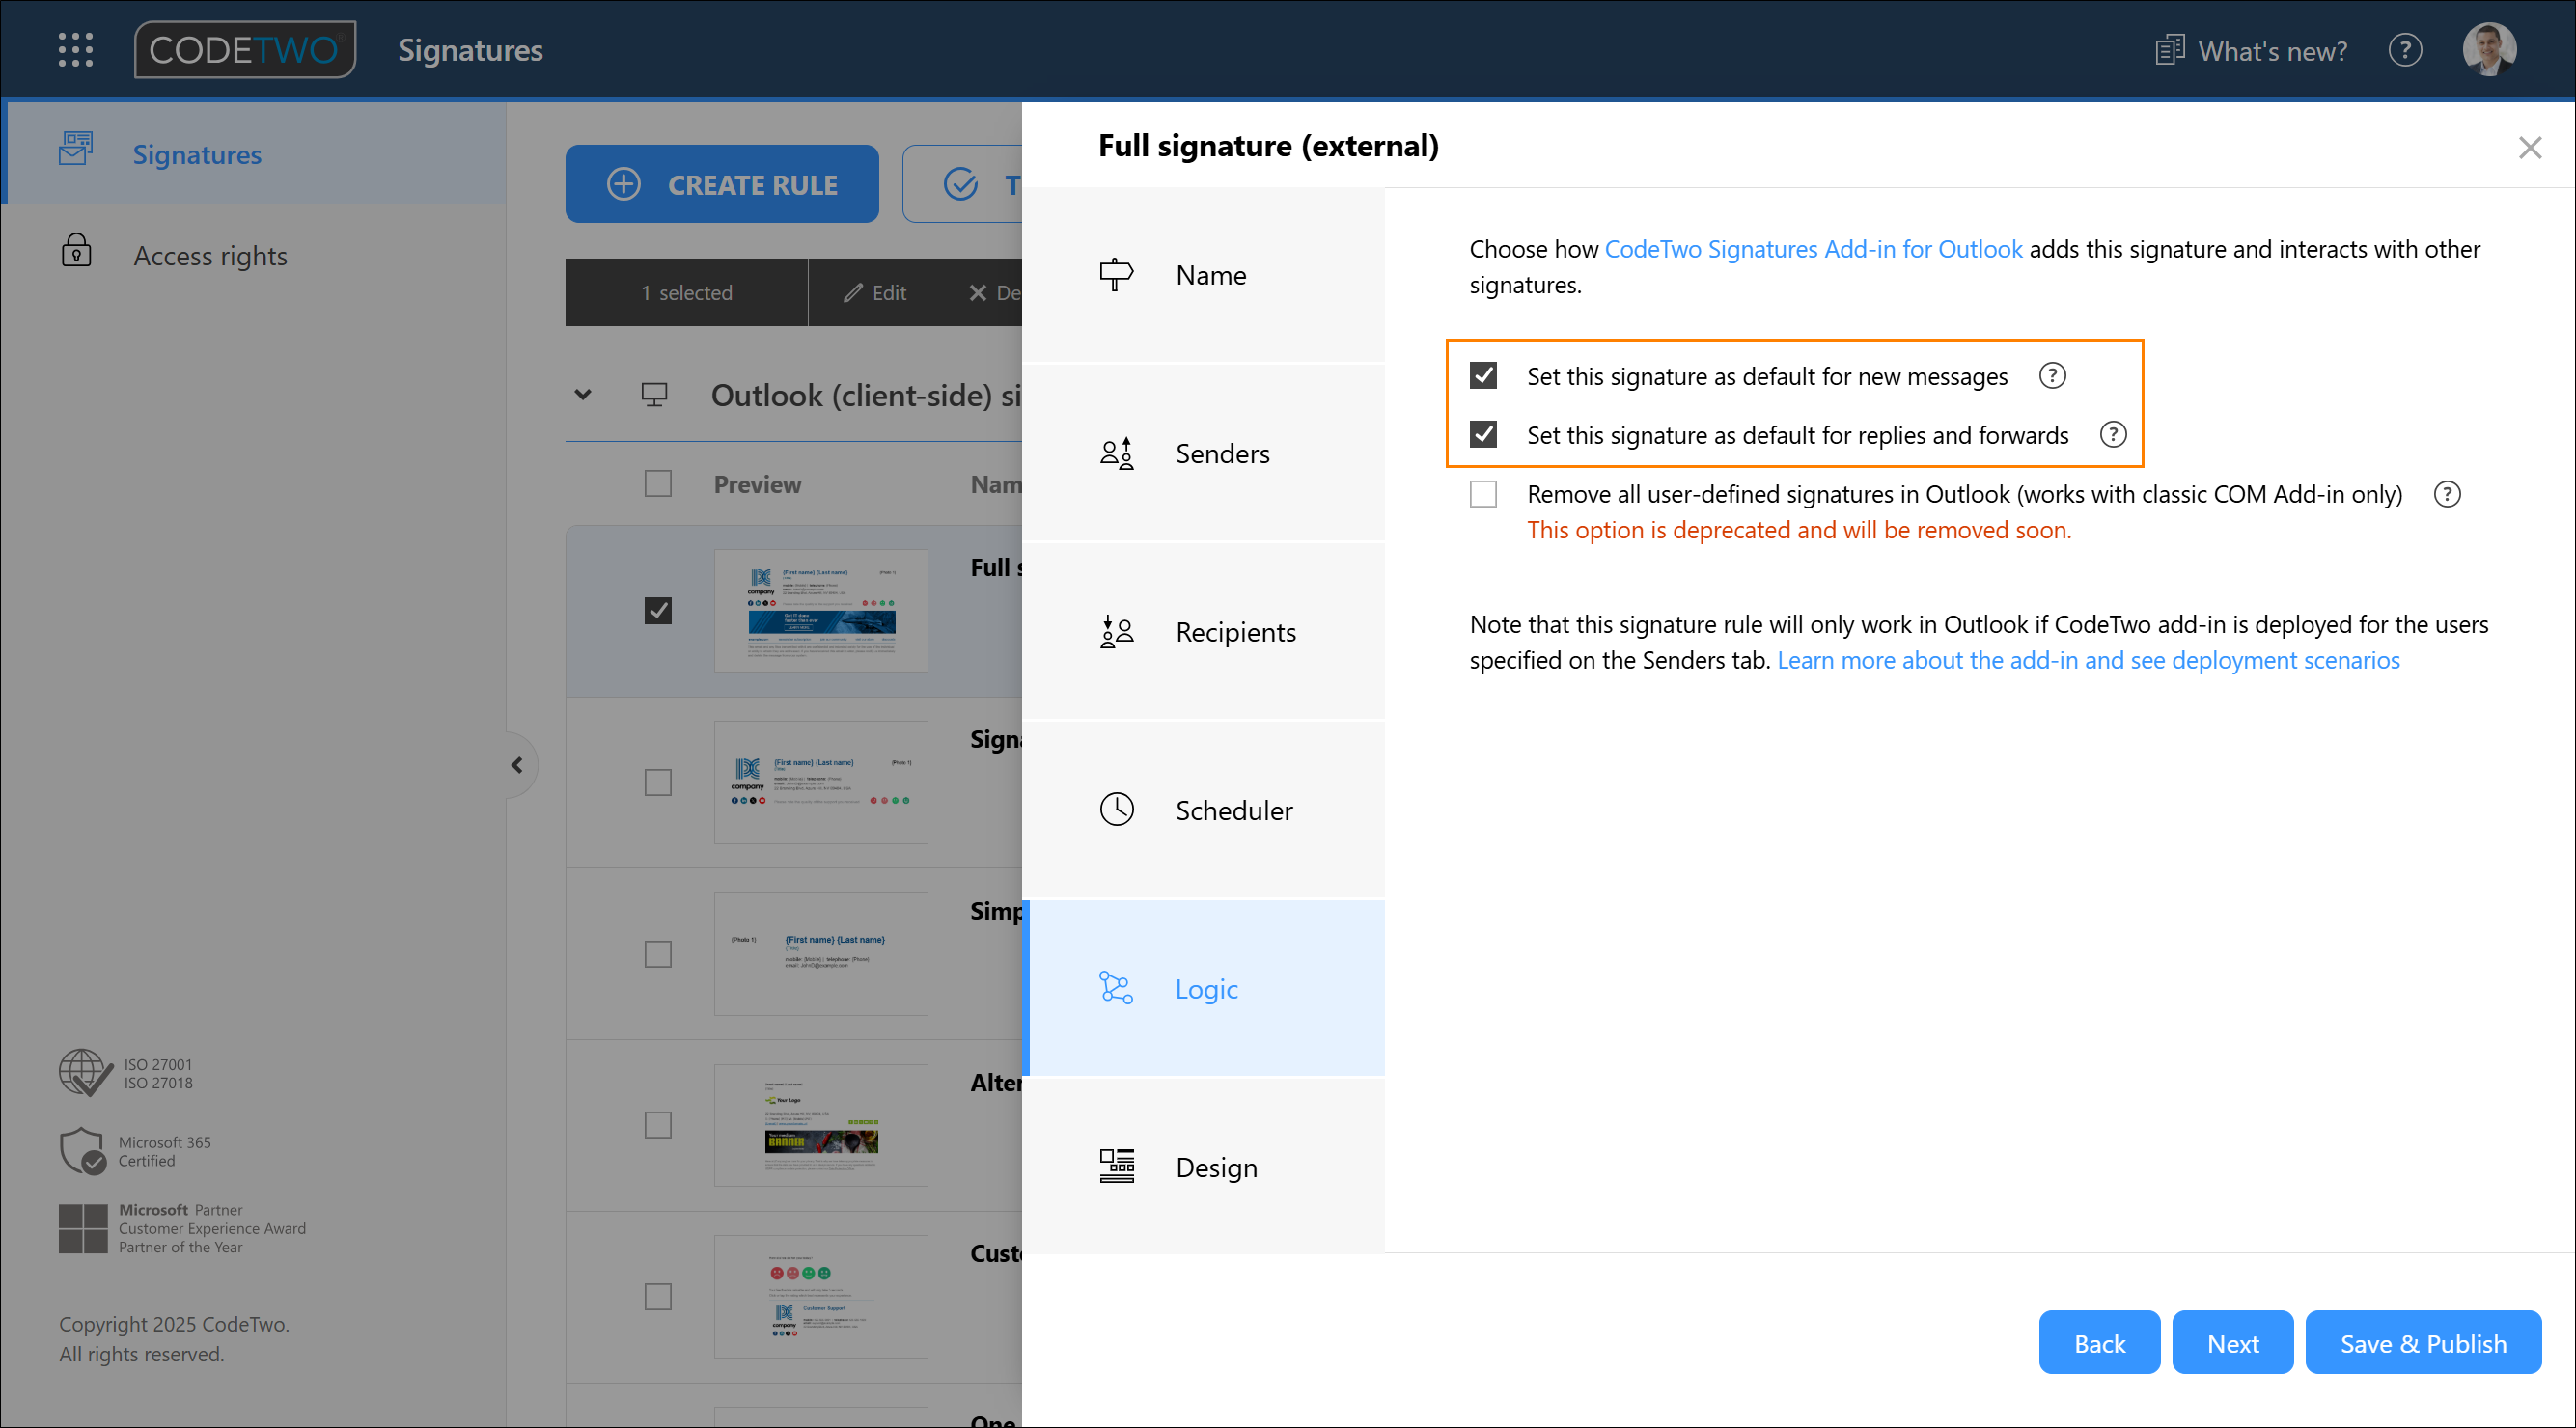This screenshot has height=1428, width=2576.
Task: Check the Simple signature row checkbox
Action: pyautogui.click(x=658, y=954)
